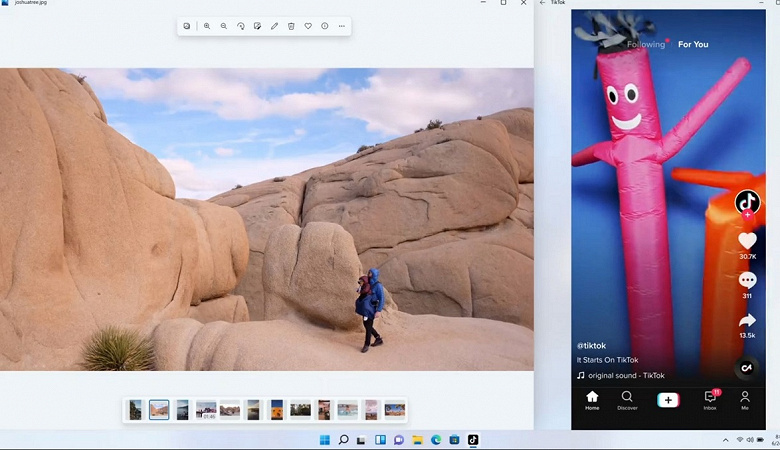This screenshot has width=780, height=450.
Task: Follow the TikTok profile via avatar plus
Action: (747, 215)
